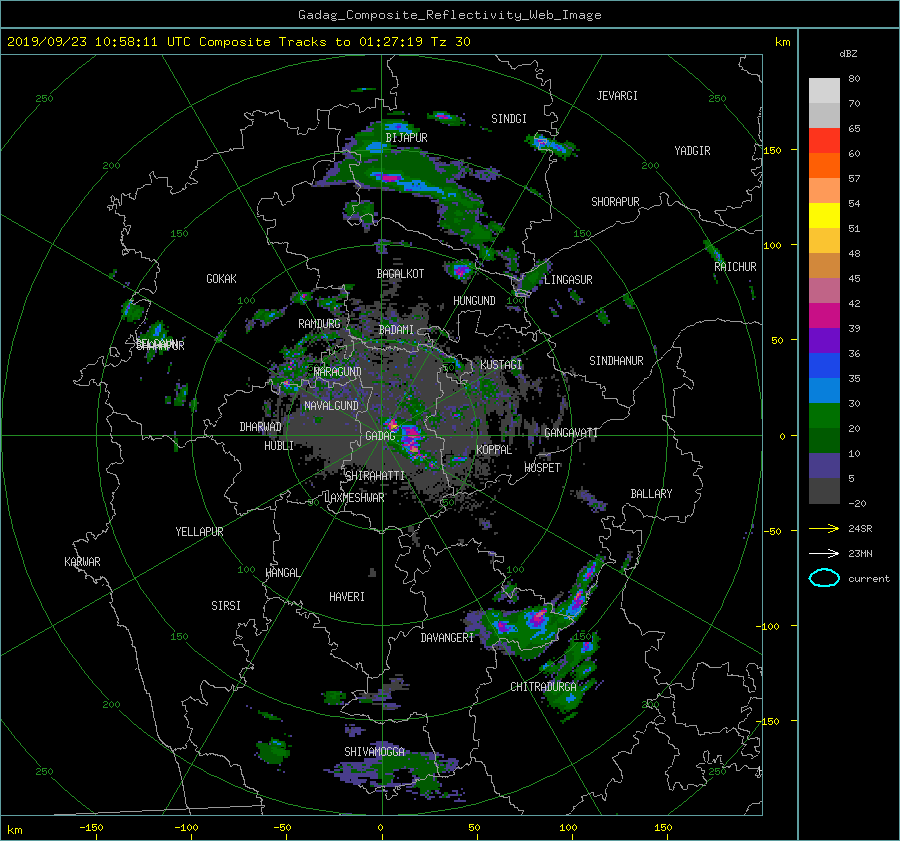Image resolution: width=900 pixels, height=841 pixels.
Task: Click the 150 tick on right km axis
Action: 773,150
